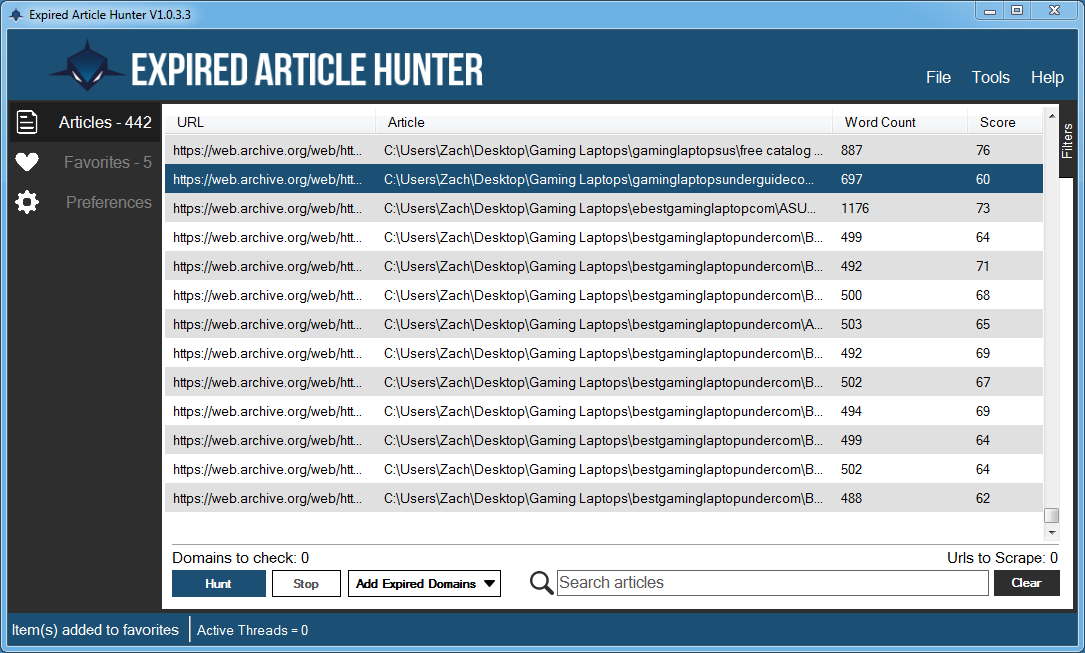The width and height of the screenshot is (1085, 653).
Task: Open the Tools menu
Action: tap(991, 77)
